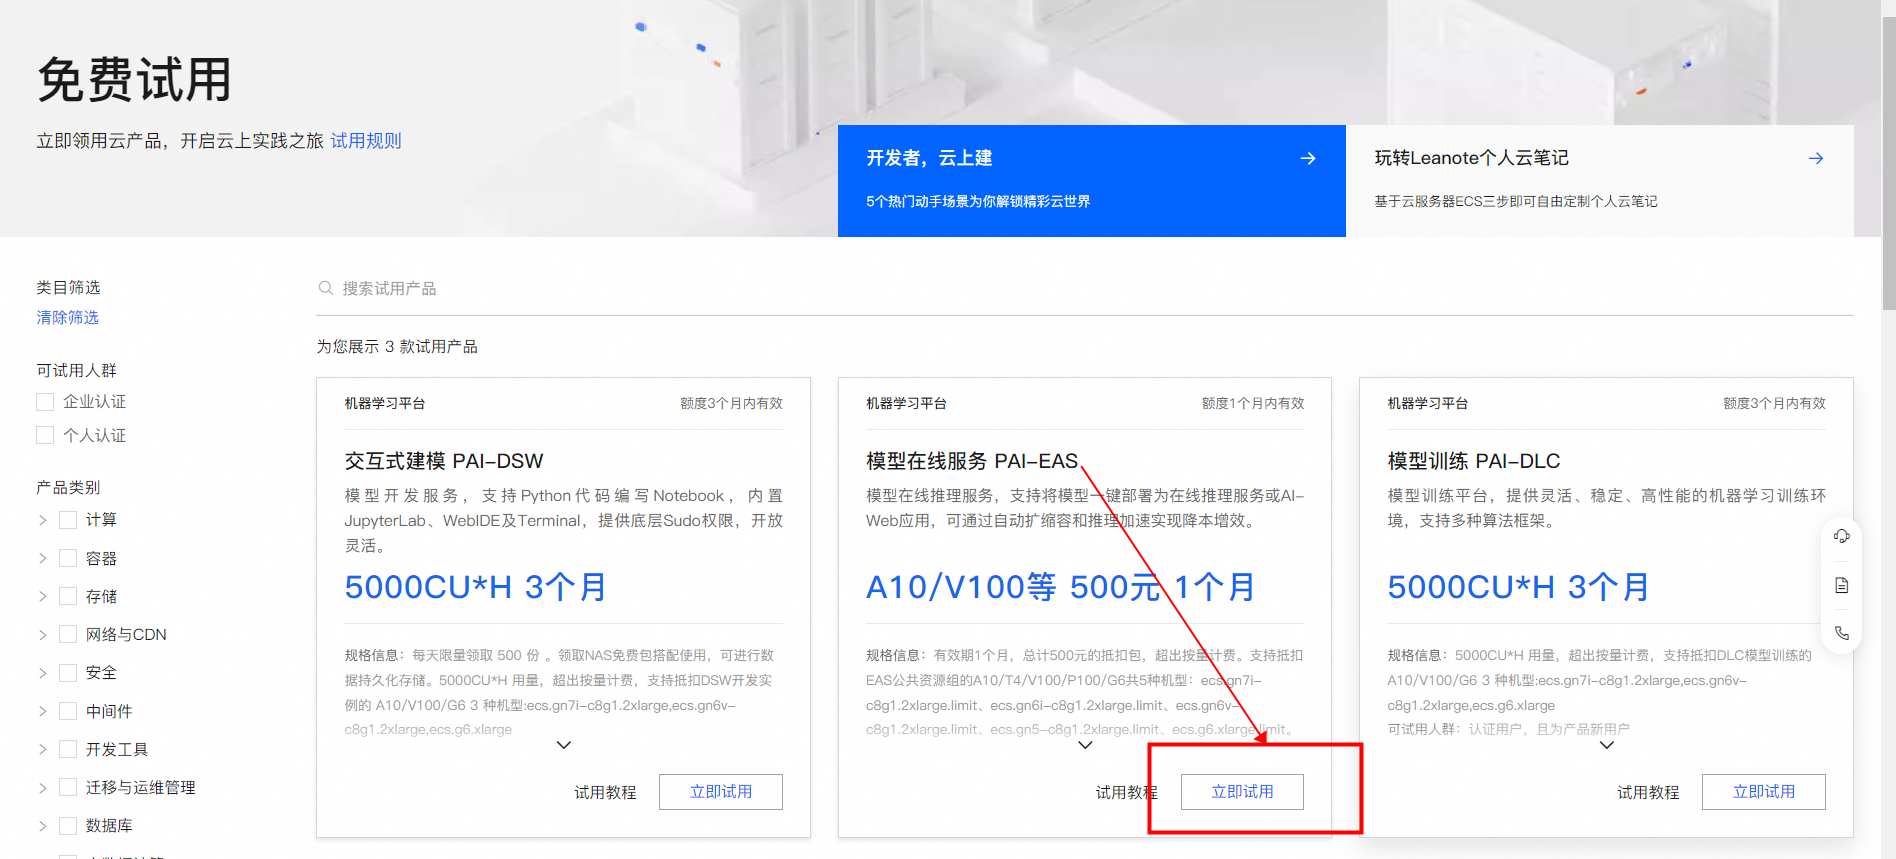Click the A10/V100等 500元 1个月 text
The image size is (1896, 859).
(1061, 587)
